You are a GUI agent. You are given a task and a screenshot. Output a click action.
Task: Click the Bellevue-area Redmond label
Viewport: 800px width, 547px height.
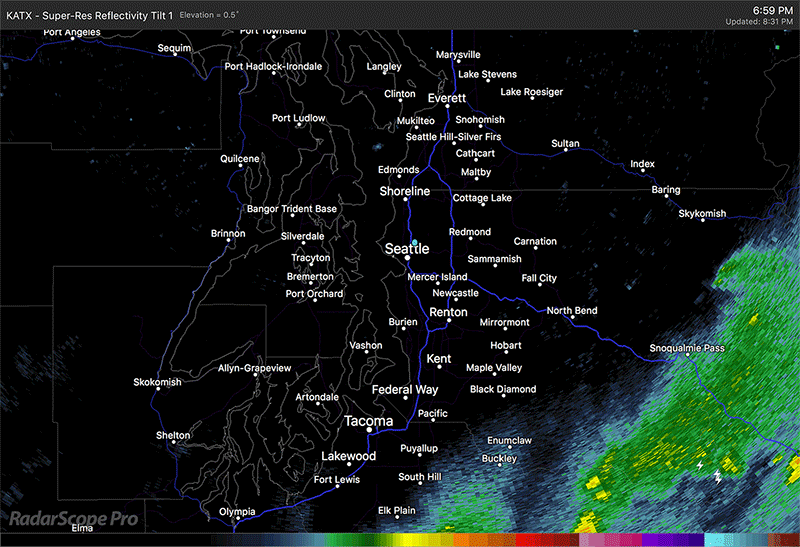(x=470, y=232)
